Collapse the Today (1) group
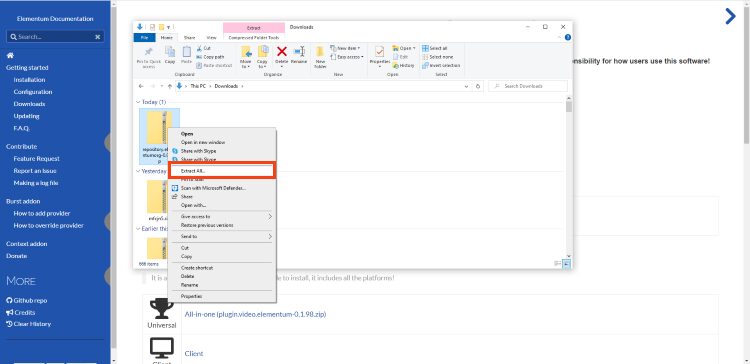Viewport: 750px width, 364px height. point(138,102)
